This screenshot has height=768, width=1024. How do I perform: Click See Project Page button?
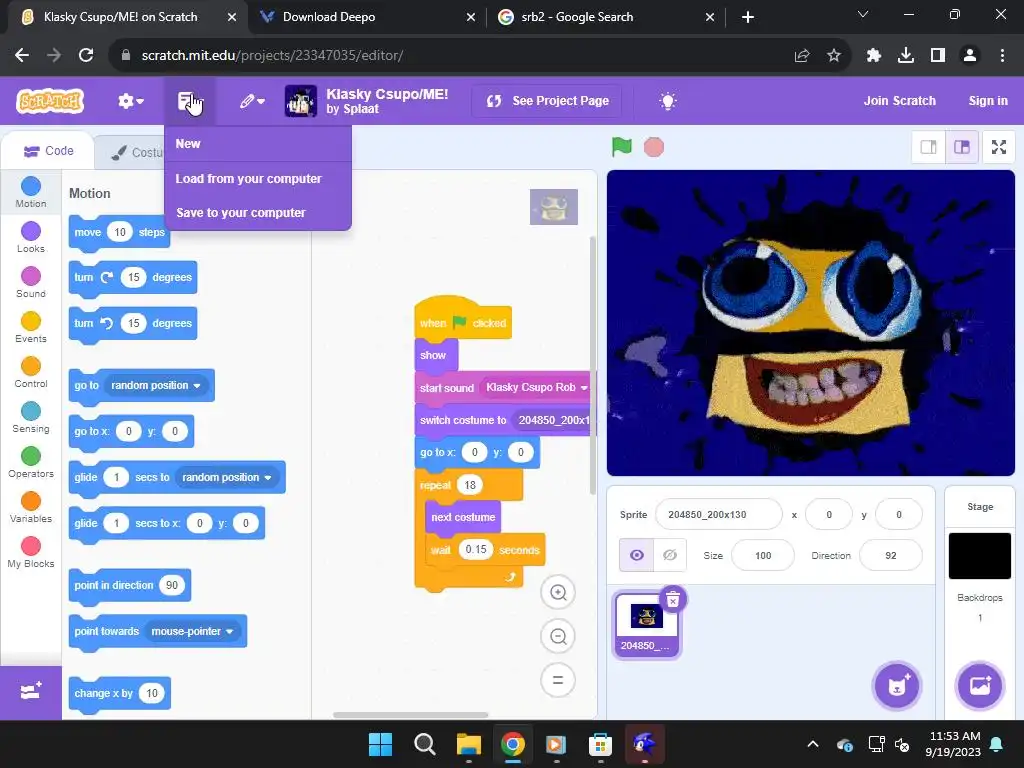[x=547, y=101]
